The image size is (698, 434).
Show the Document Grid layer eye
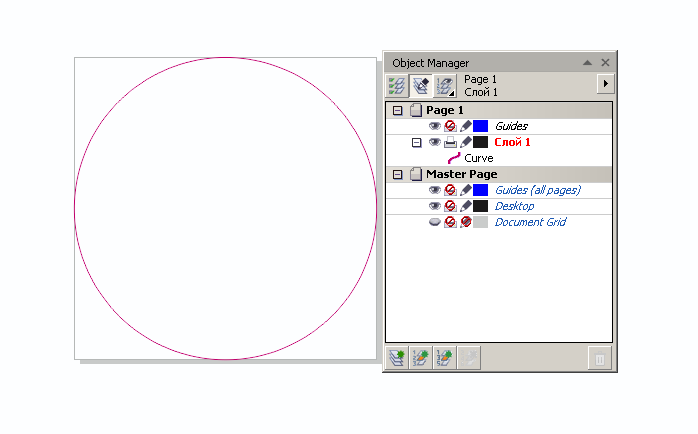pos(434,222)
